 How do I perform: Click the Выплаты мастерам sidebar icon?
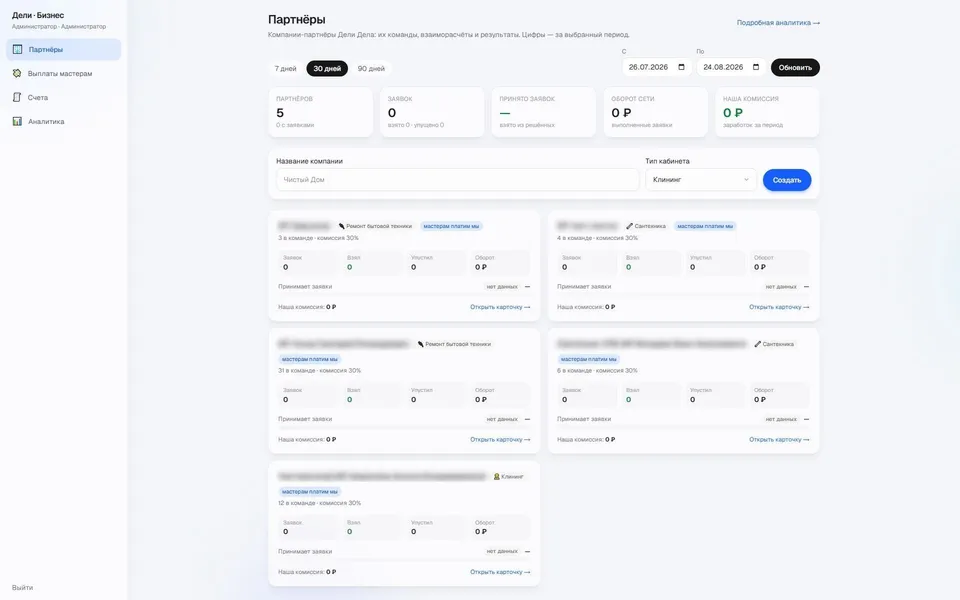(17, 73)
